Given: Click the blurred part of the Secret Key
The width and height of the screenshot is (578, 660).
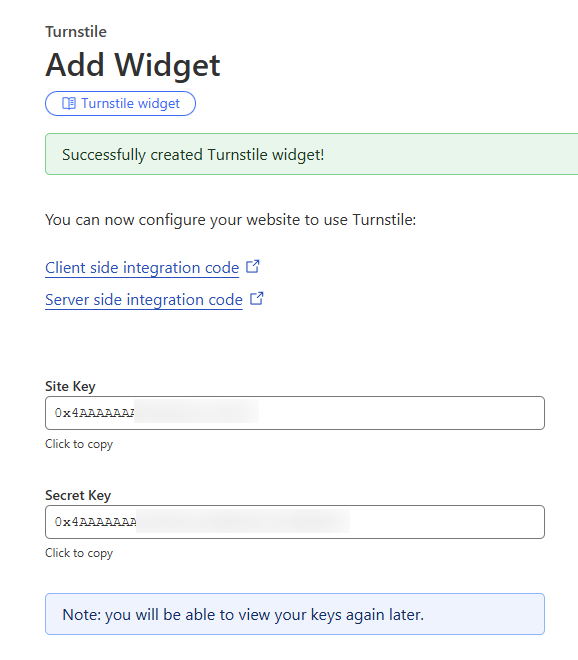Looking at the screenshot, I should [x=243, y=521].
